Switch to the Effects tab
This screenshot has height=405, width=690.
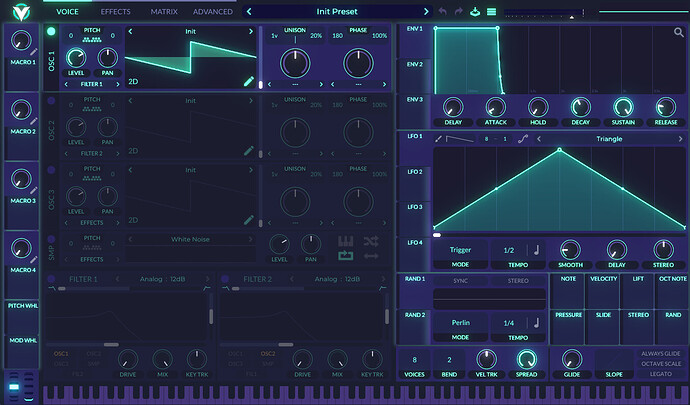pyautogui.click(x=115, y=11)
